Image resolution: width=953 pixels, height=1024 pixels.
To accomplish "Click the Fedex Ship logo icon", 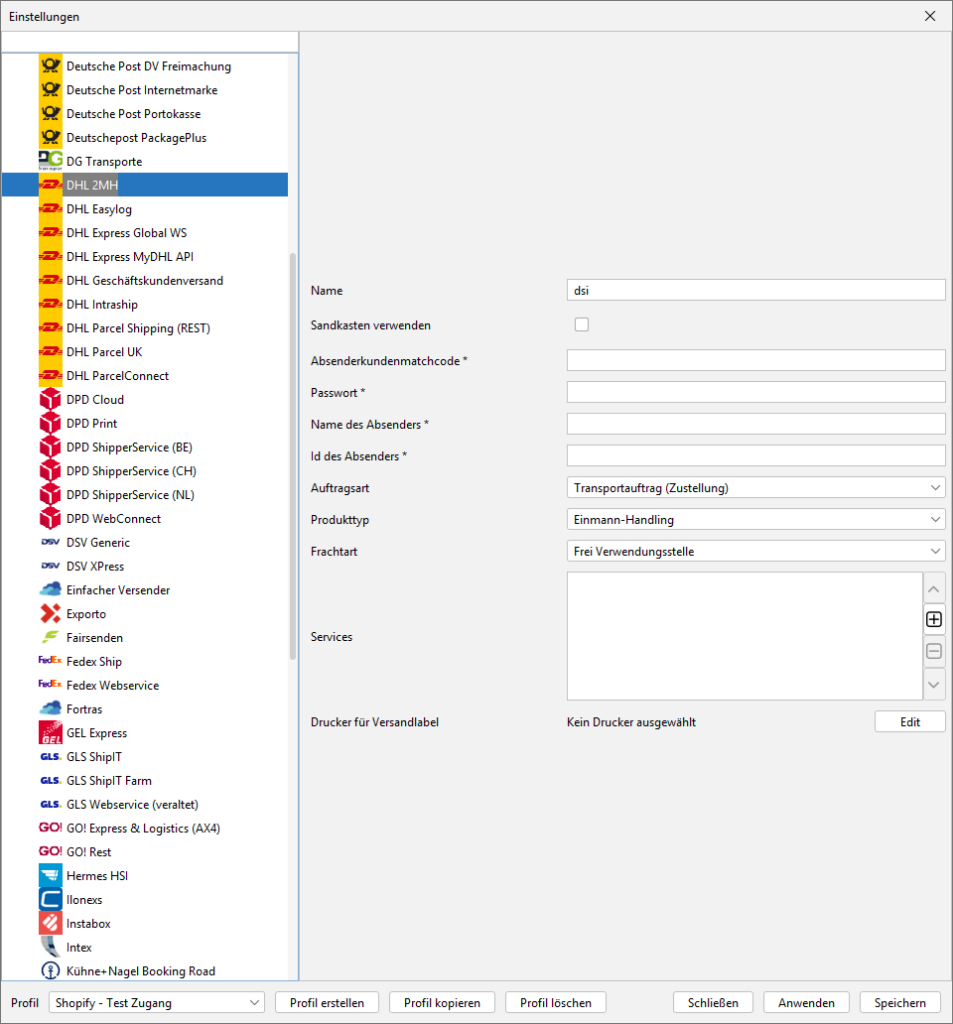I will pos(50,661).
